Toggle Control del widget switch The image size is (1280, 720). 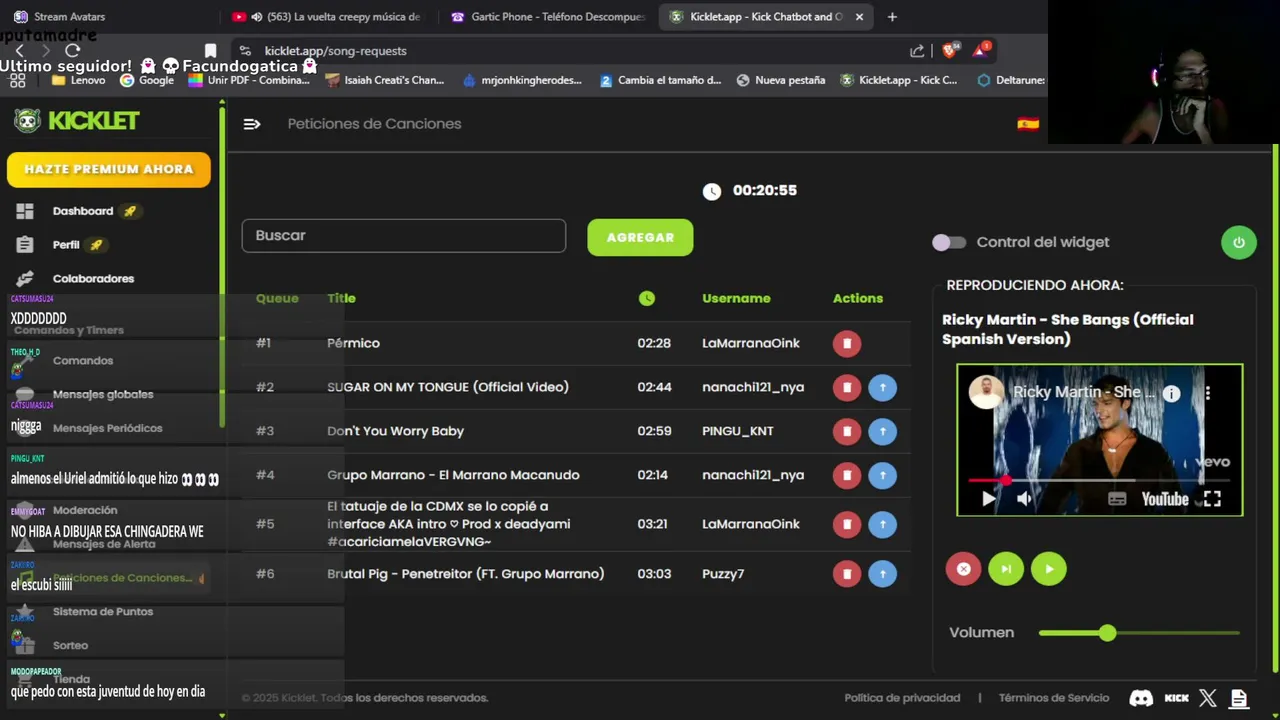tap(949, 242)
